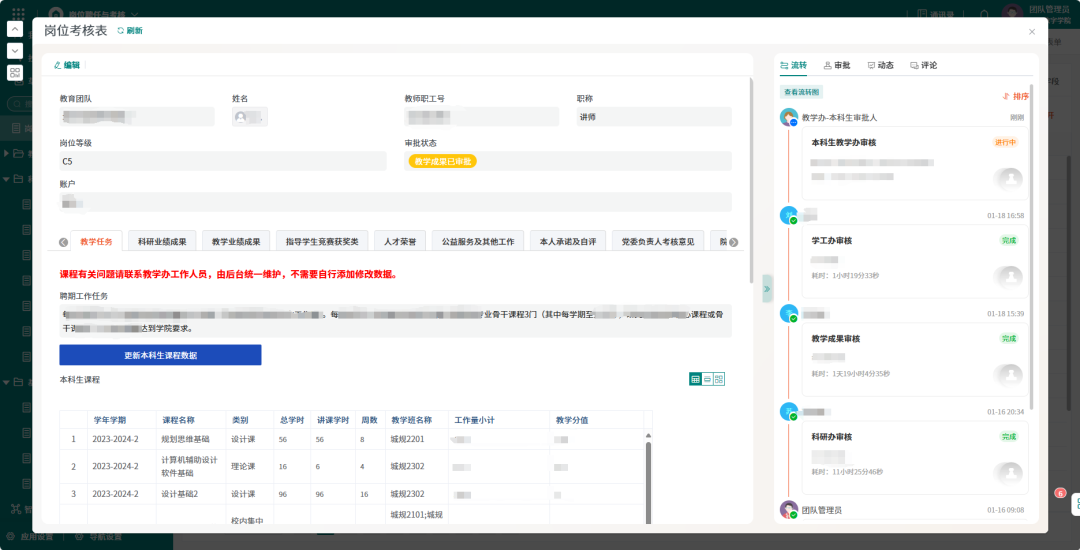Click avatar of 教学办-本科生审批人

point(789,117)
